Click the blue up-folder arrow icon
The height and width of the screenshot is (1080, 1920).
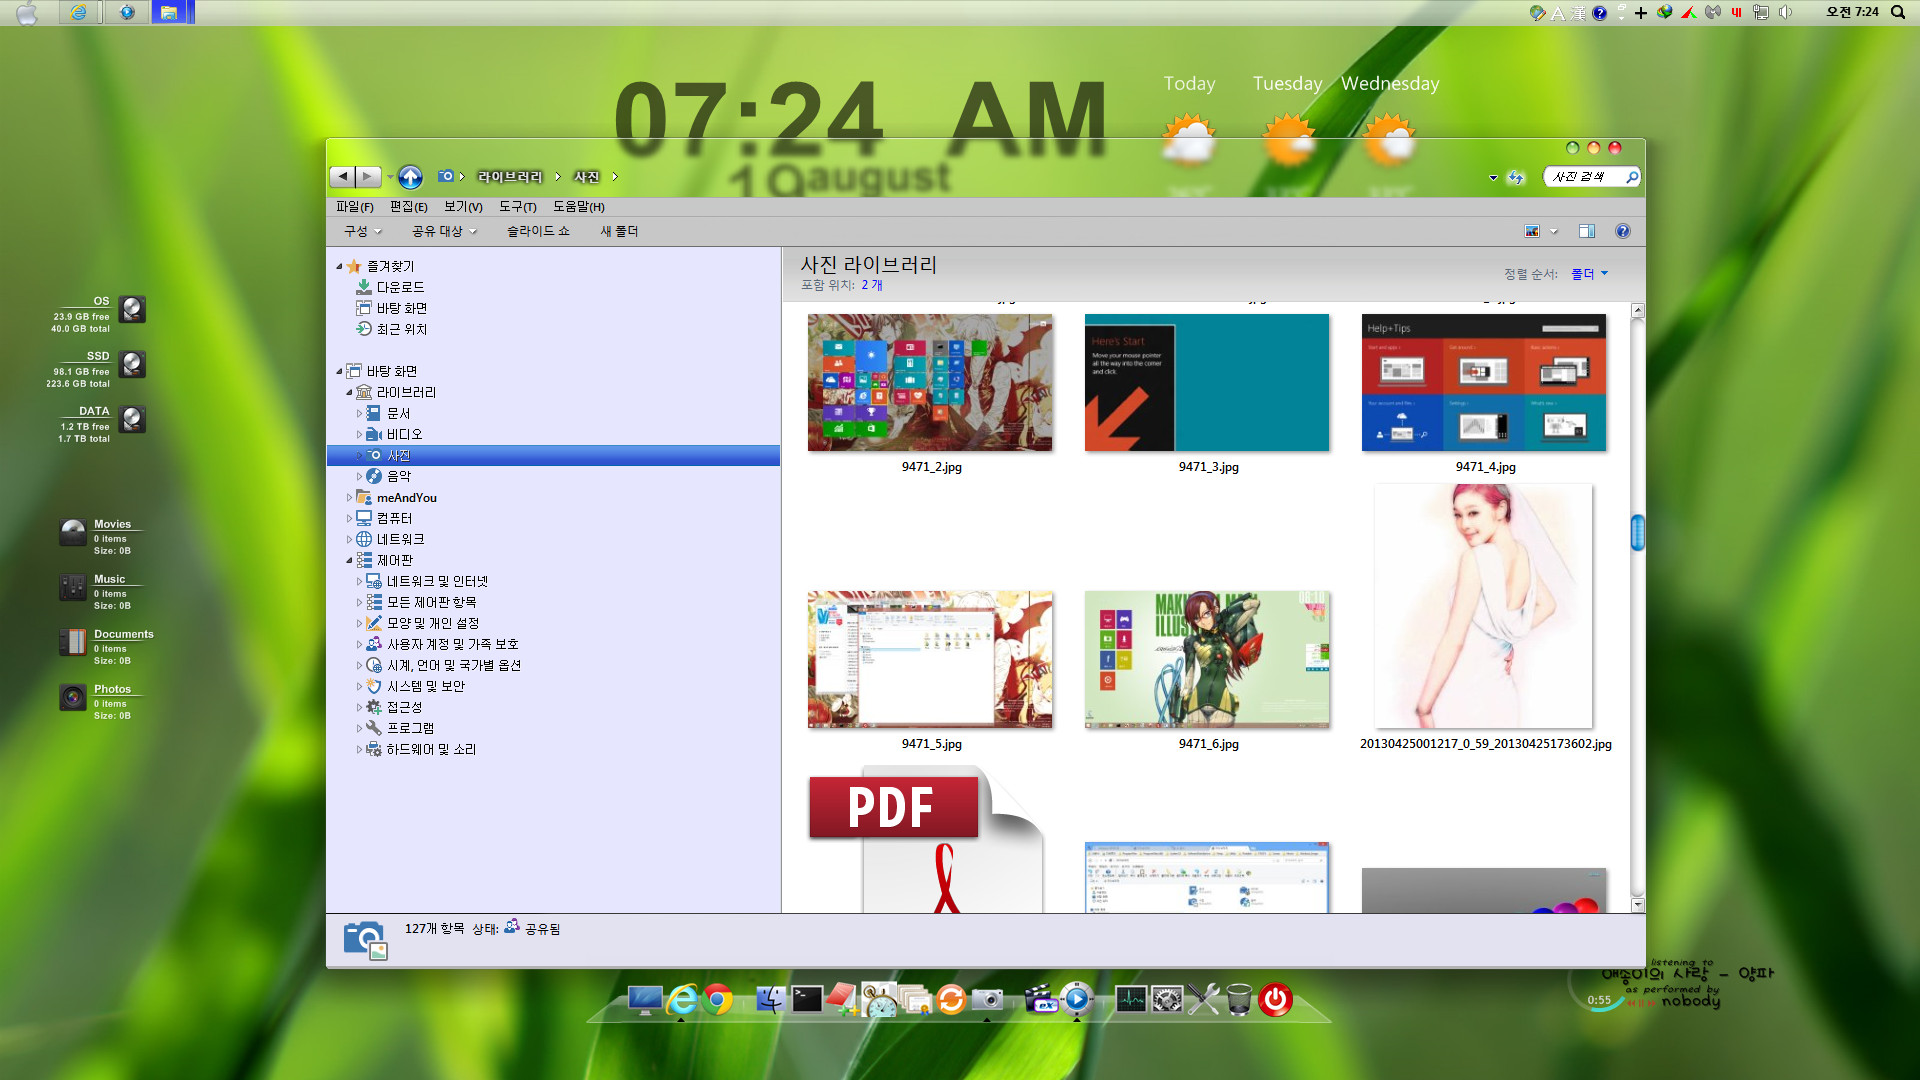410,177
